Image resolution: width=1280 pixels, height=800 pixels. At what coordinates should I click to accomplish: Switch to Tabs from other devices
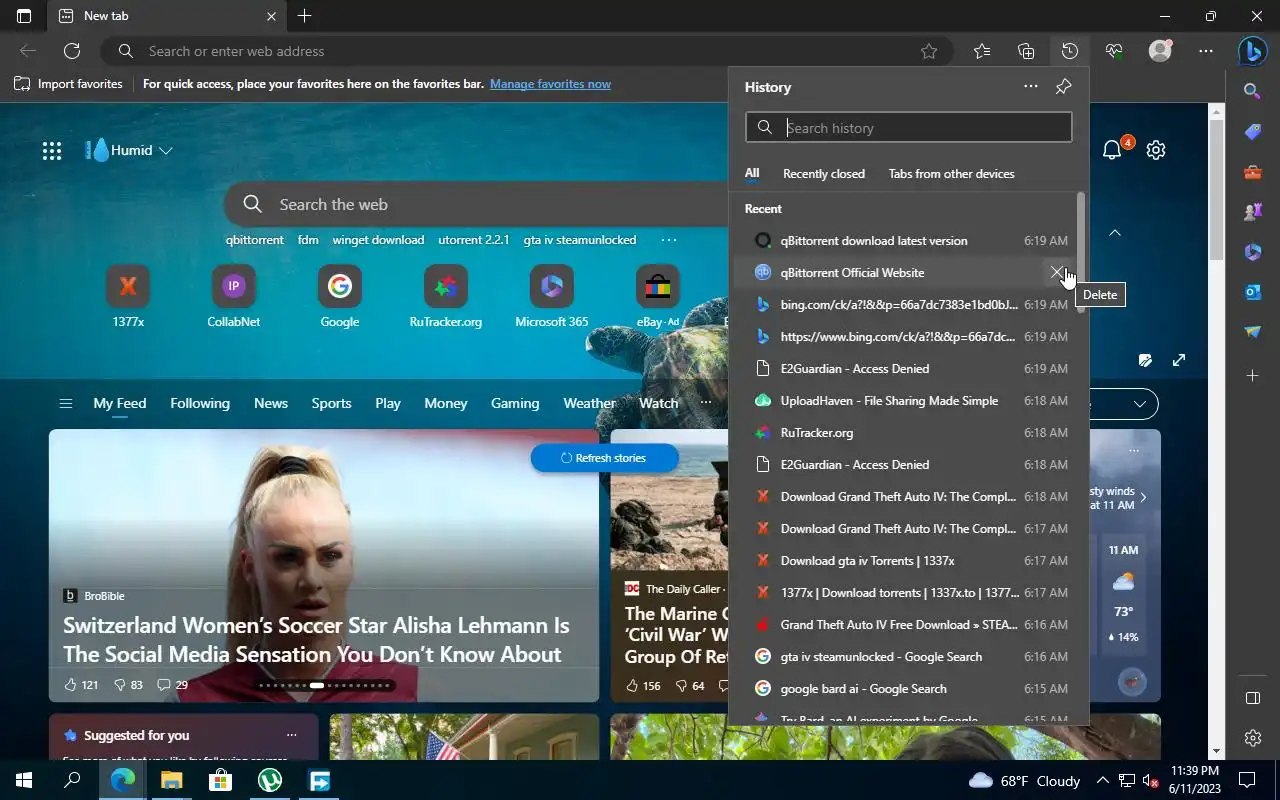tap(951, 174)
